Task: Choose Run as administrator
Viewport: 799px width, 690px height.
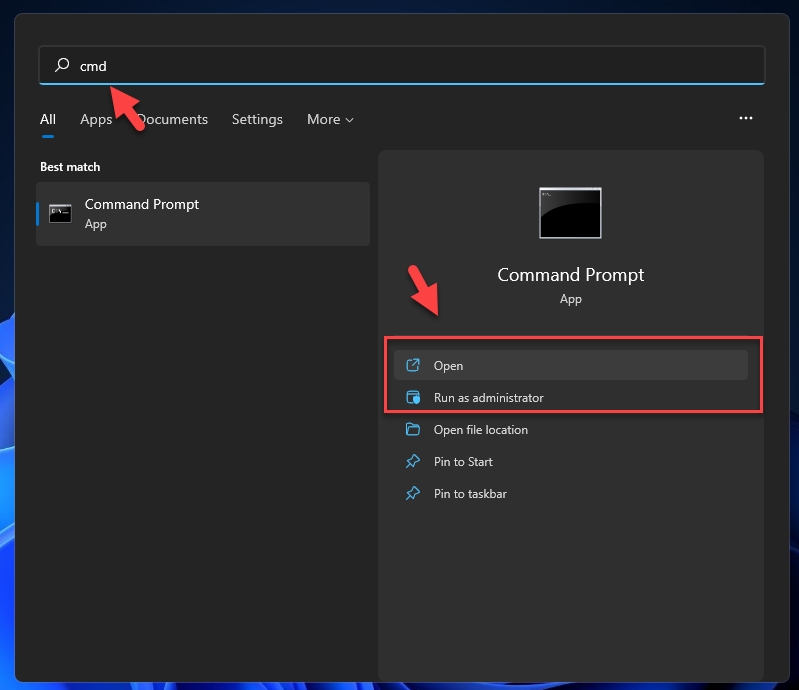Action: (571, 397)
